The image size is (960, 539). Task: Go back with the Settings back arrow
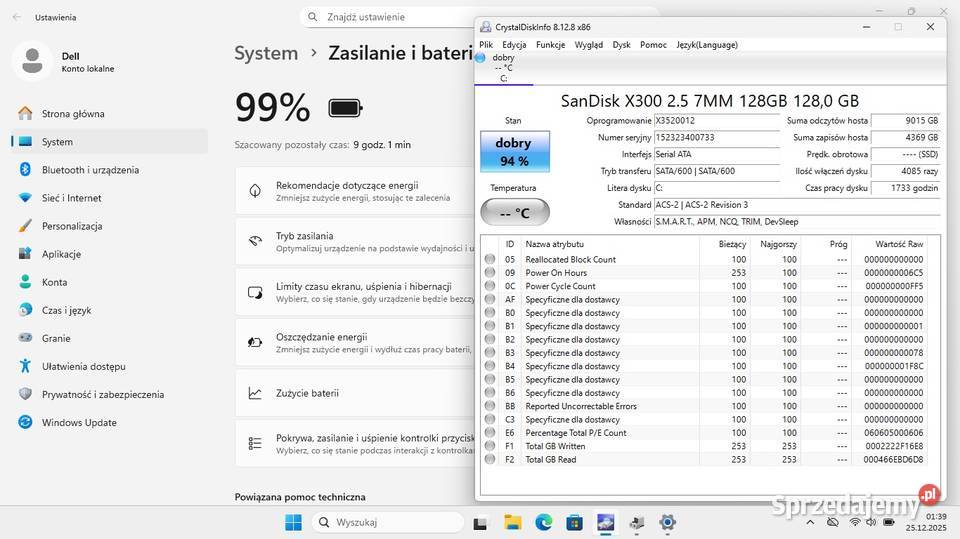coord(17,17)
